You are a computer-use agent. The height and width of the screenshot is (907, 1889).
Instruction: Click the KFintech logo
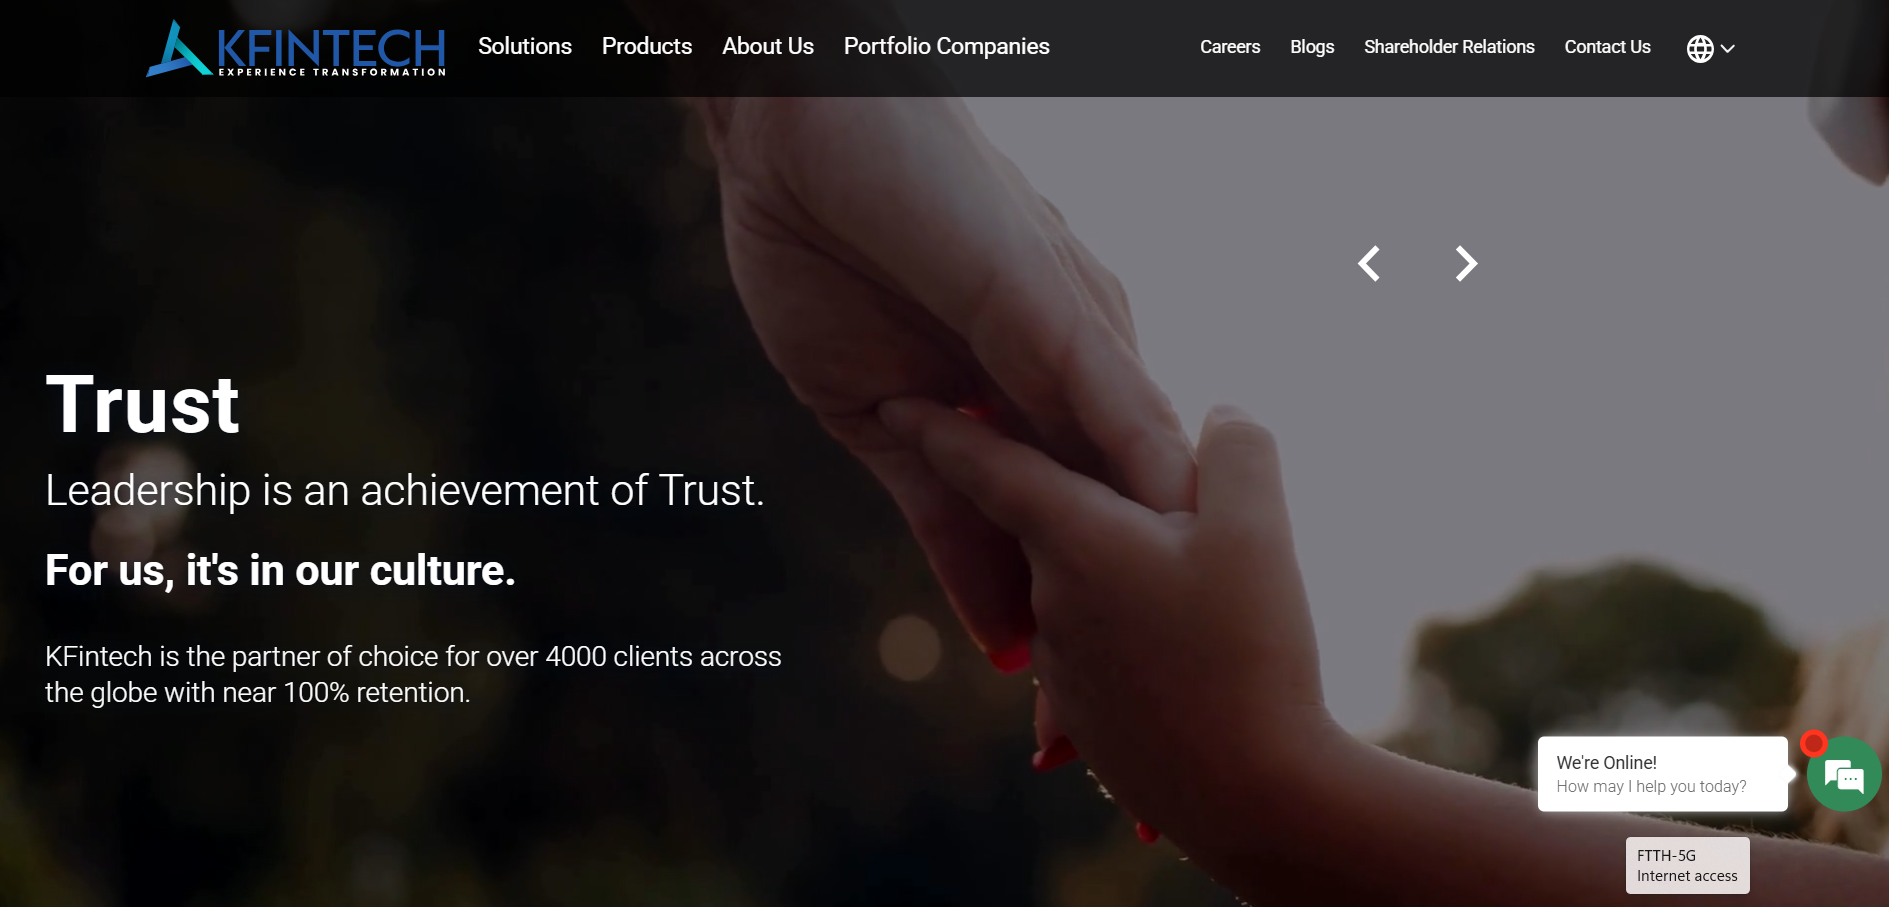click(296, 48)
